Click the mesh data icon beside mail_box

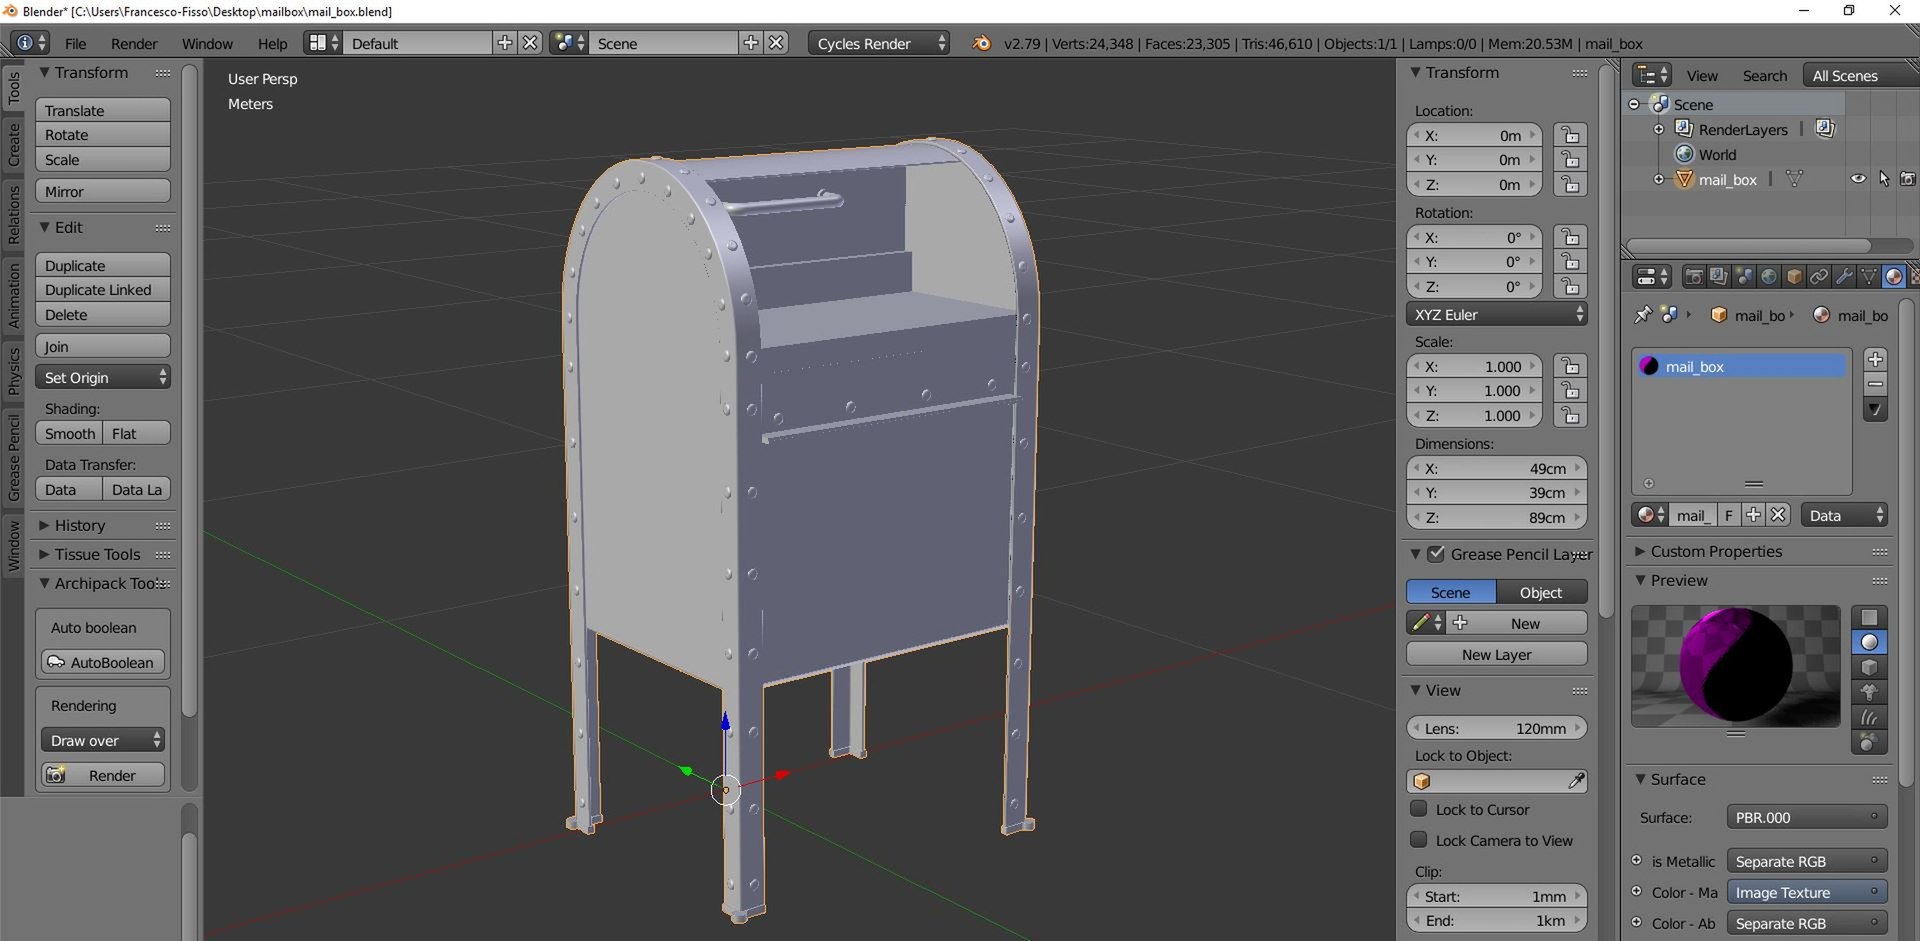tap(1794, 179)
